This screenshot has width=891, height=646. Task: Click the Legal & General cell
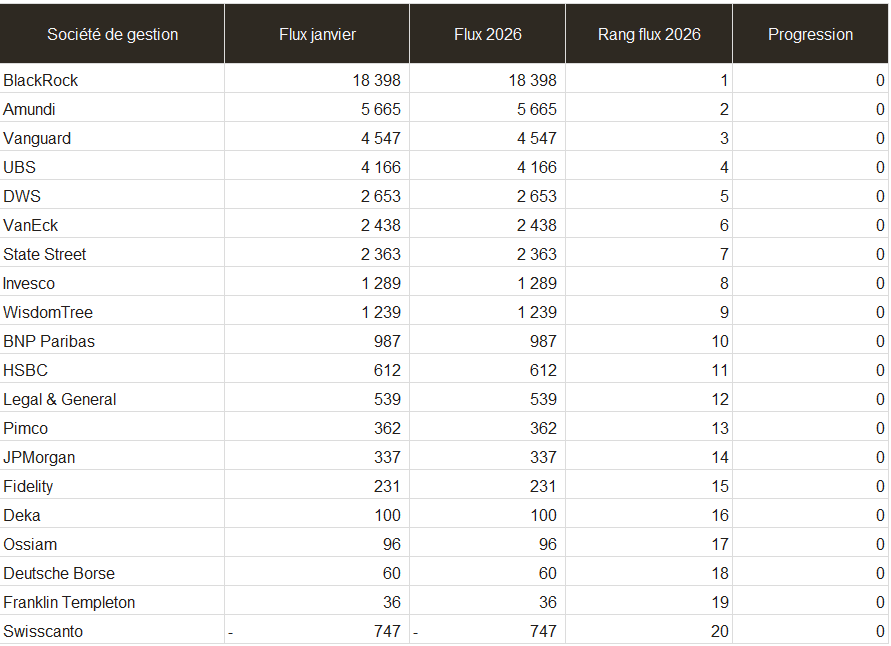(x=60, y=399)
